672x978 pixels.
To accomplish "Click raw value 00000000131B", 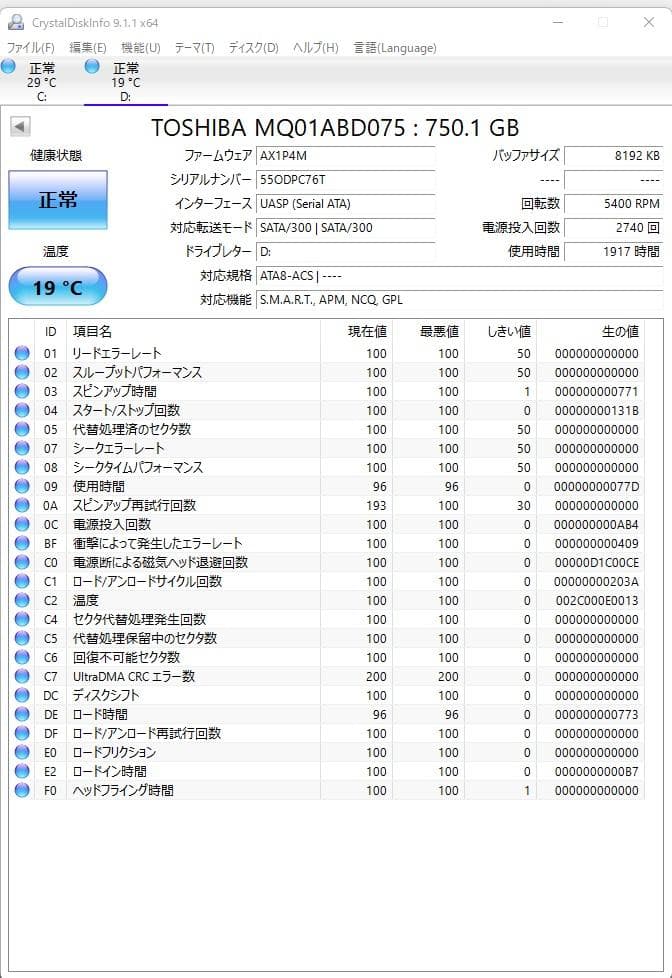I will (597, 410).
